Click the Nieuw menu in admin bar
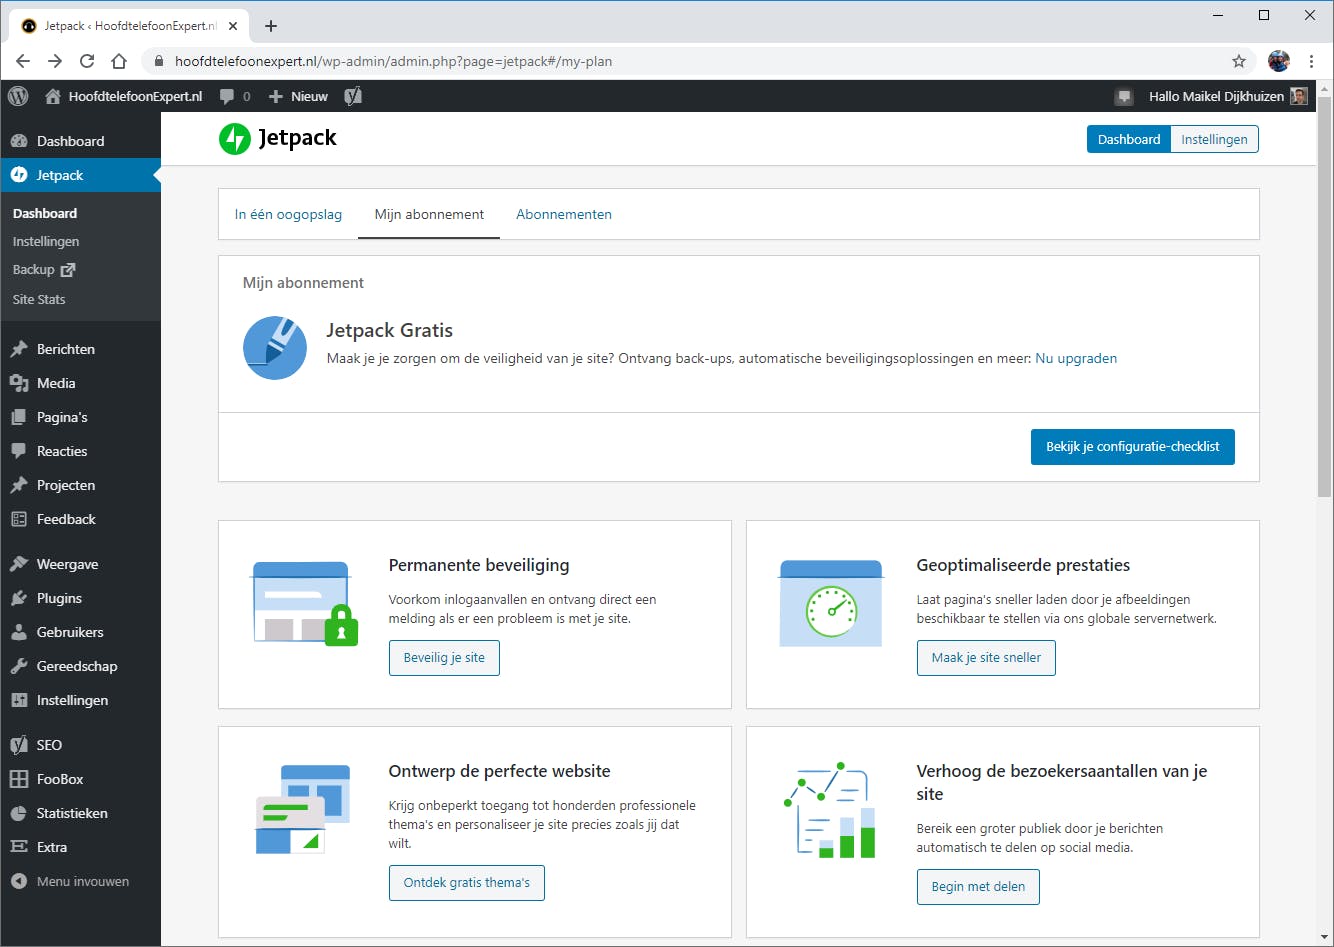This screenshot has height=947, width=1334. click(298, 96)
